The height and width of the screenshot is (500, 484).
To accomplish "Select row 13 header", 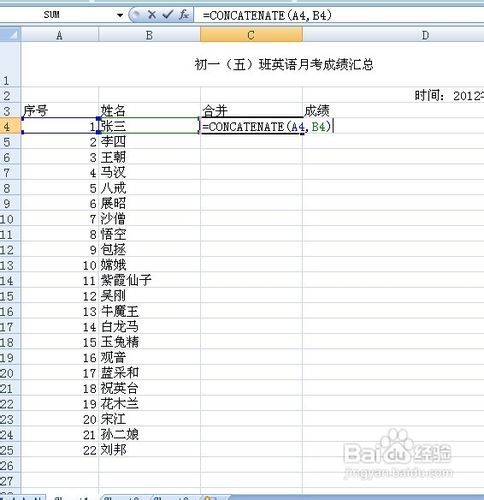I will pos(10,266).
